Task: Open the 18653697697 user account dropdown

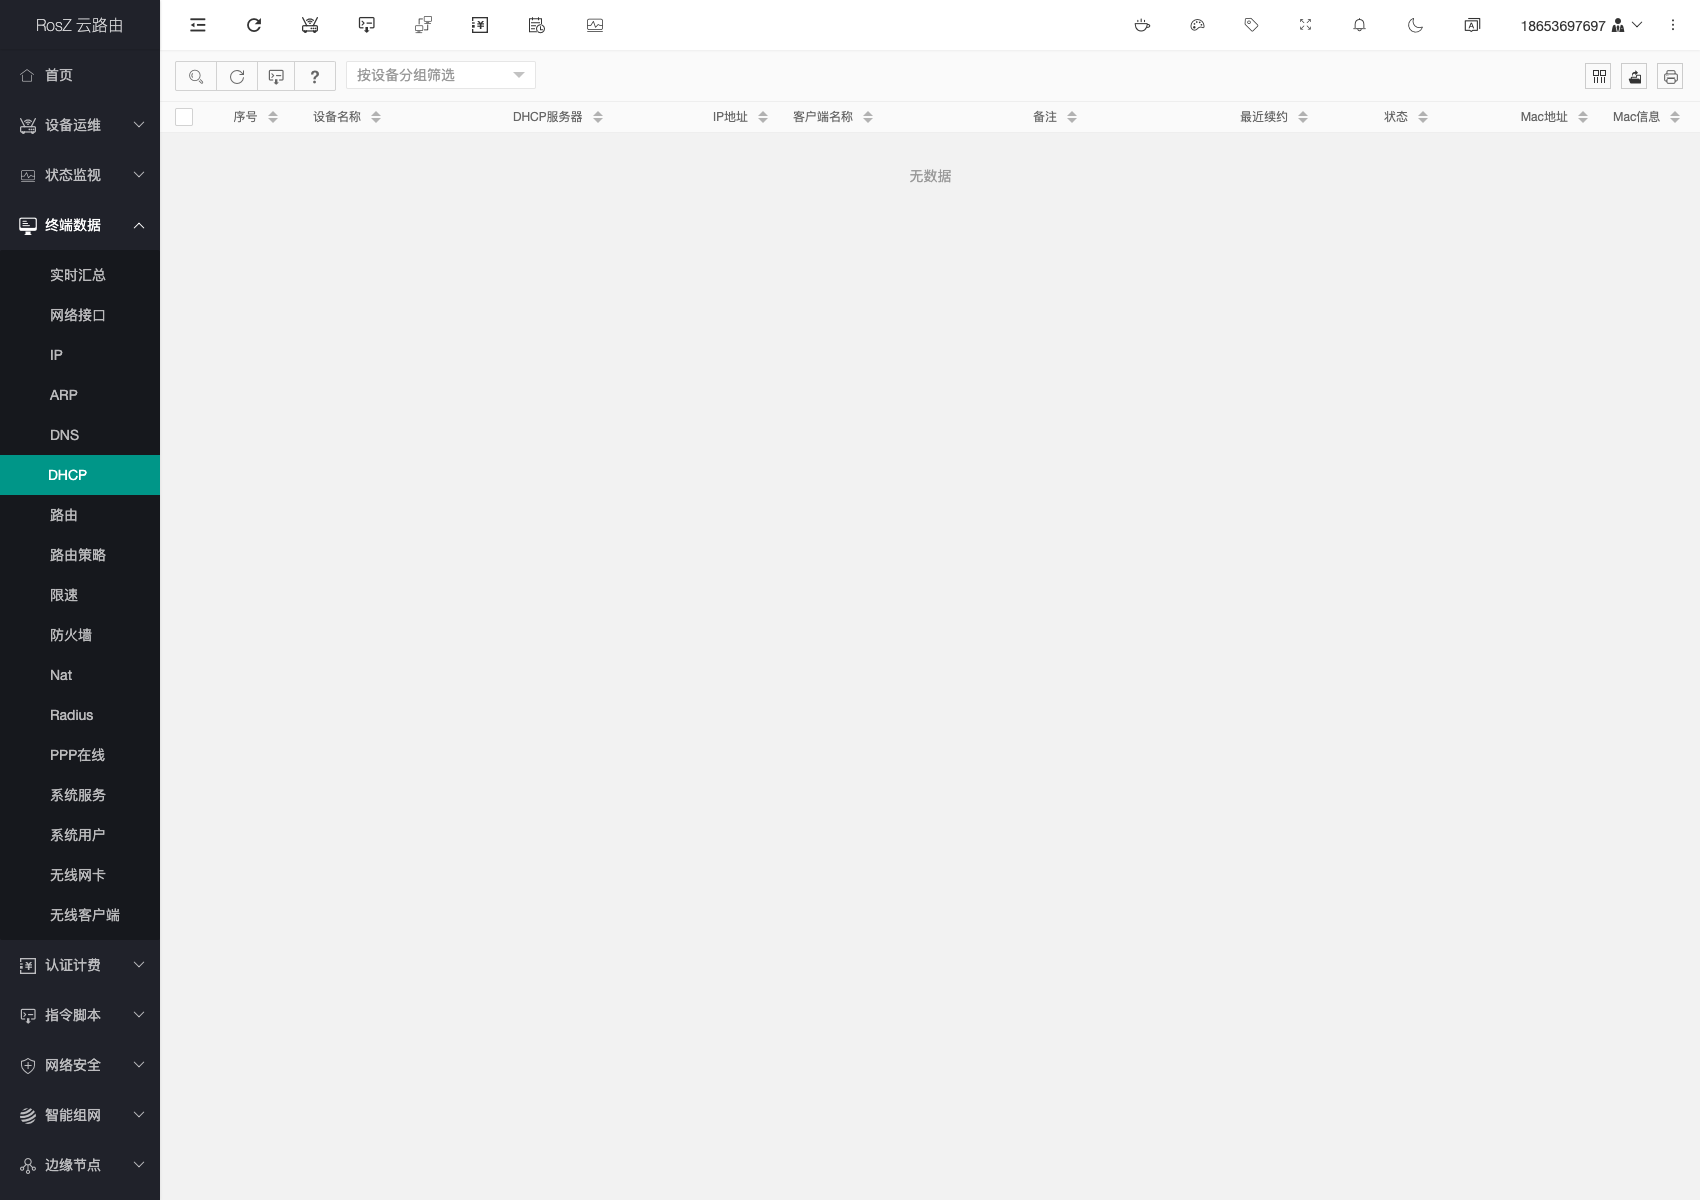Action: click(x=1580, y=25)
